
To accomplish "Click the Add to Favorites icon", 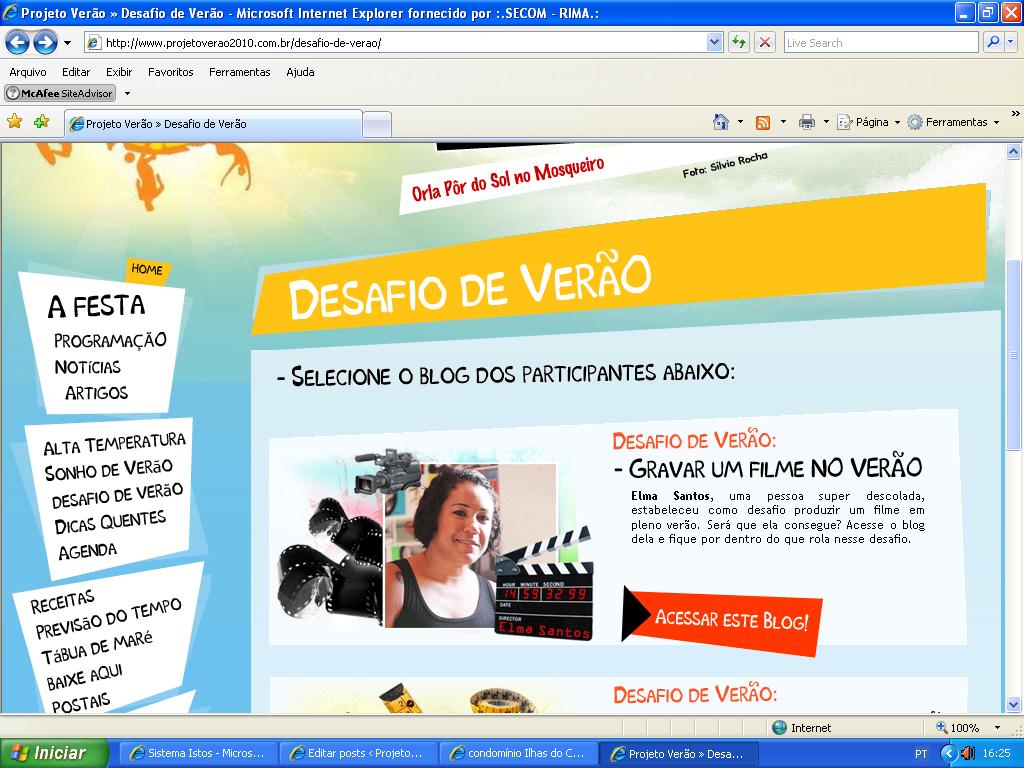I will (41, 122).
